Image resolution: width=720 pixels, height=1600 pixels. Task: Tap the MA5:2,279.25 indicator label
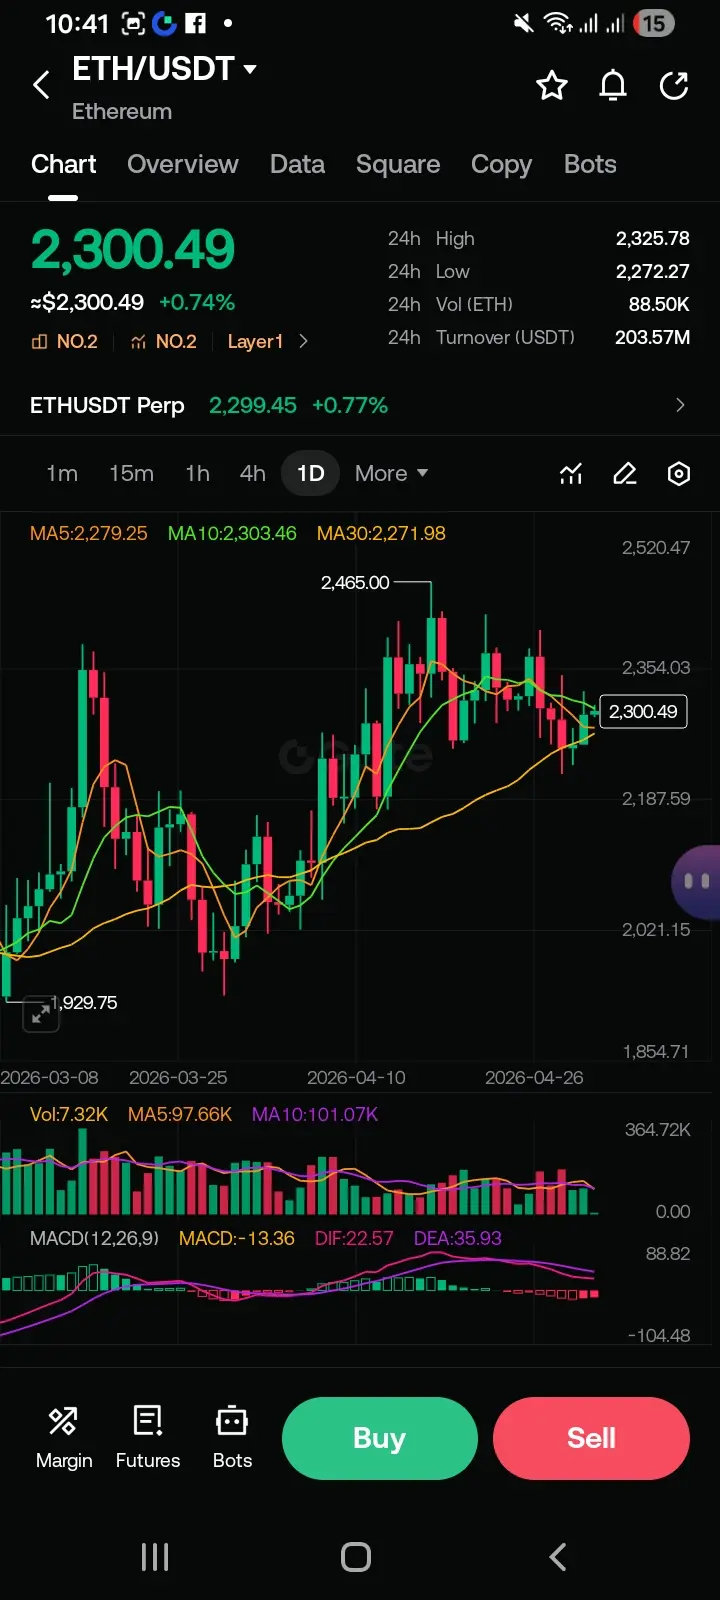click(x=89, y=533)
